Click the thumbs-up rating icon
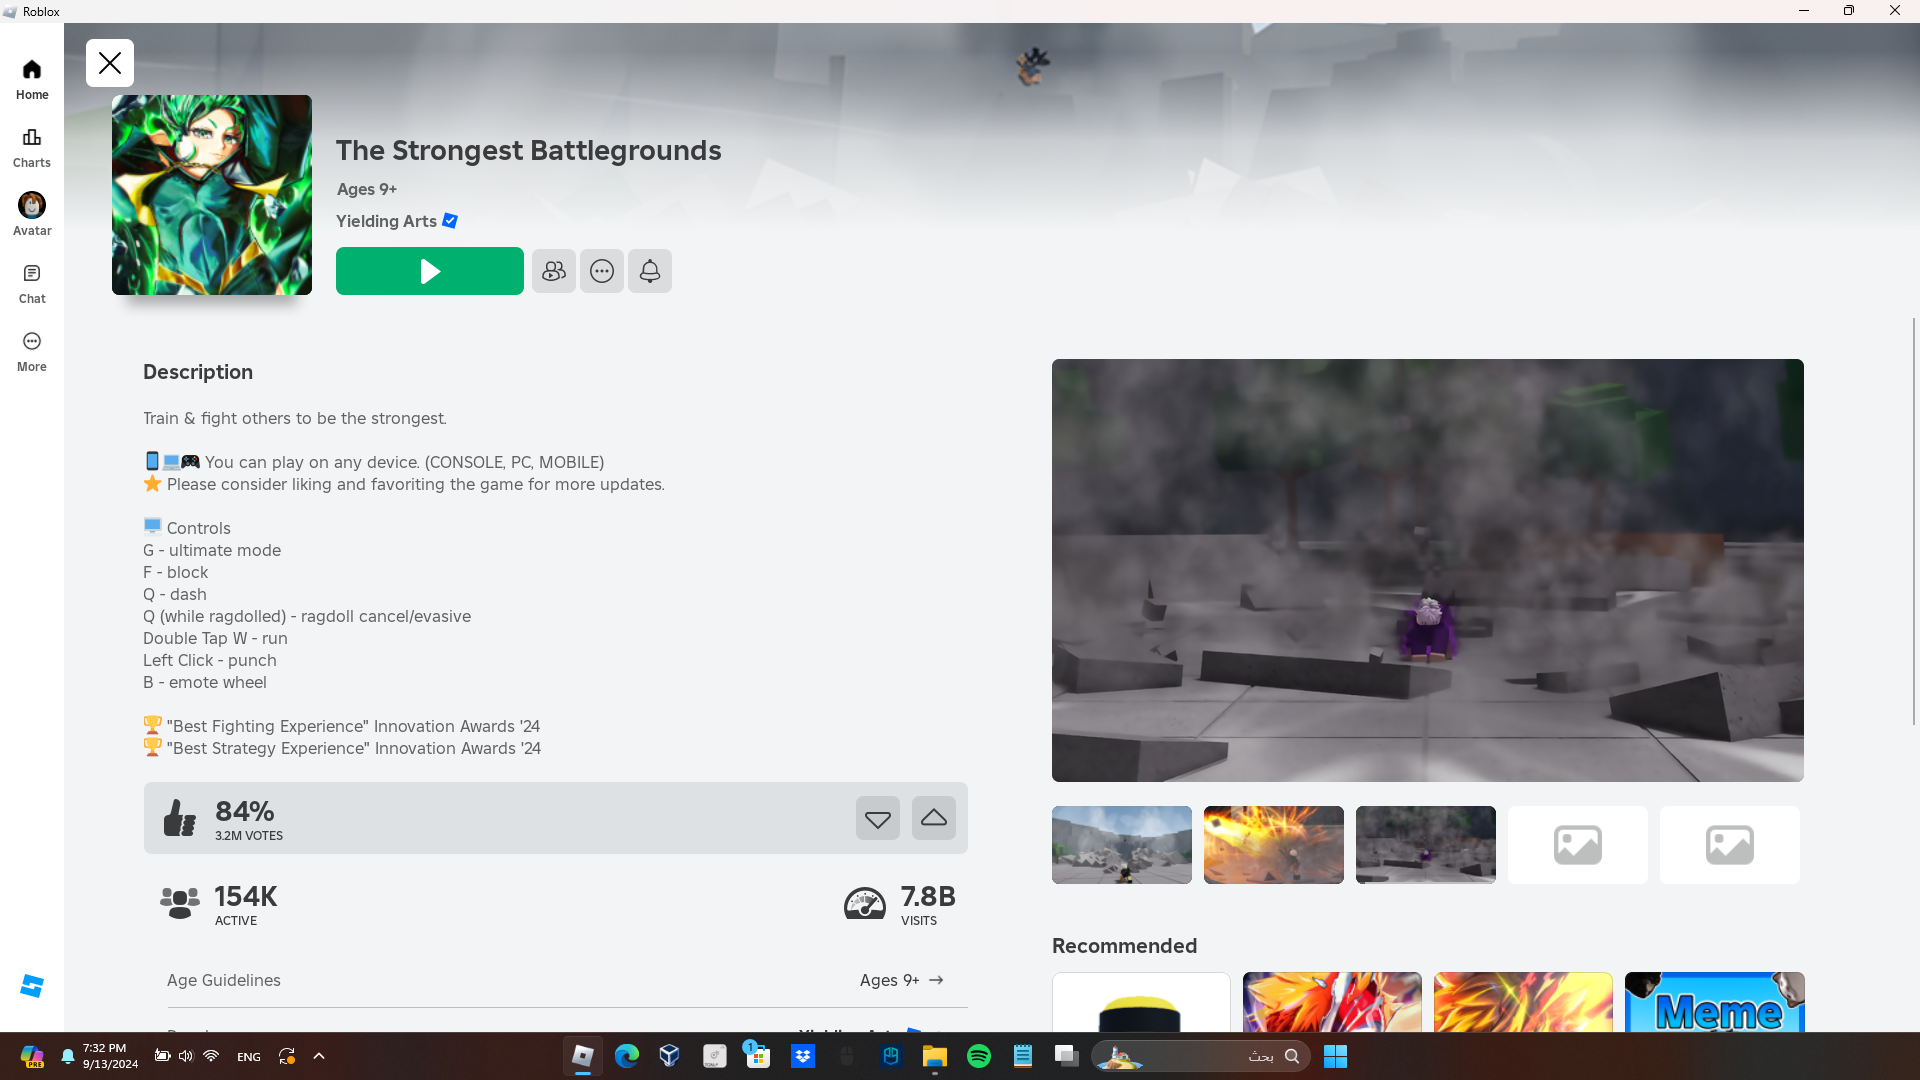 tap(180, 818)
